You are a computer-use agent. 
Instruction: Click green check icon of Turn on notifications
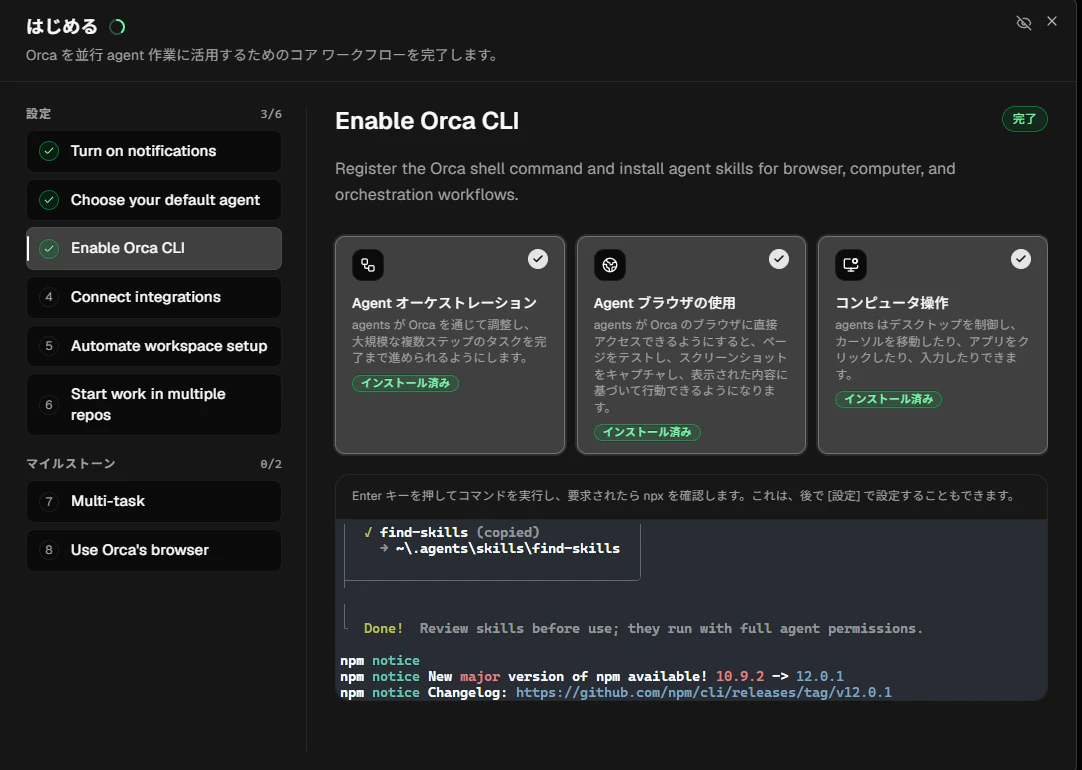[49, 151]
